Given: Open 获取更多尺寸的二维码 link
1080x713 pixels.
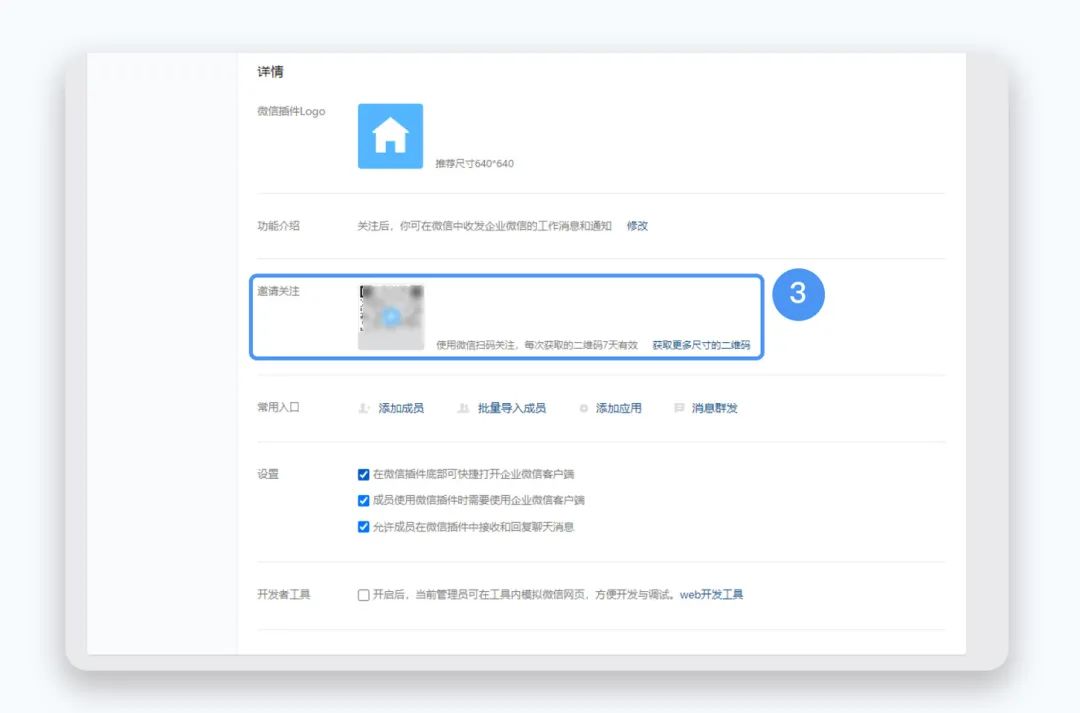Looking at the screenshot, I should pyautogui.click(x=701, y=345).
